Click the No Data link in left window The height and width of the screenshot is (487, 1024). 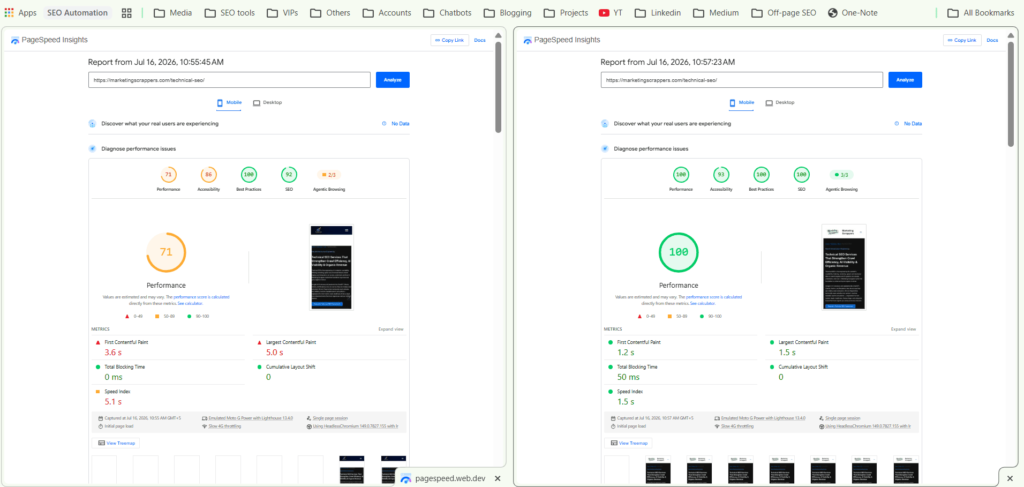[400, 123]
